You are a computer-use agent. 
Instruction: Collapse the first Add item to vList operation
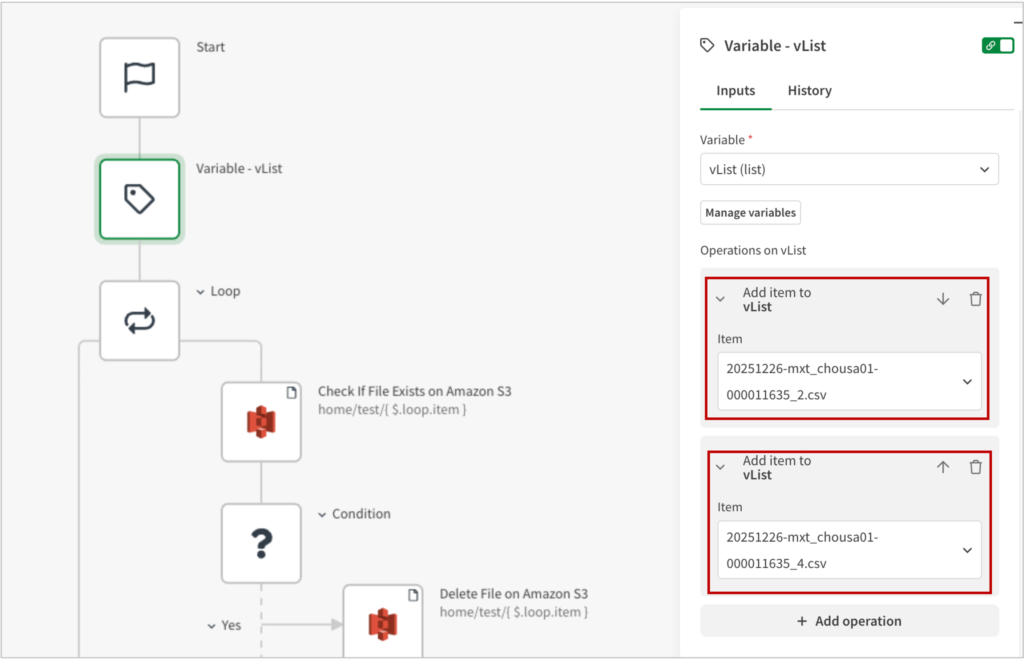(x=720, y=299)
